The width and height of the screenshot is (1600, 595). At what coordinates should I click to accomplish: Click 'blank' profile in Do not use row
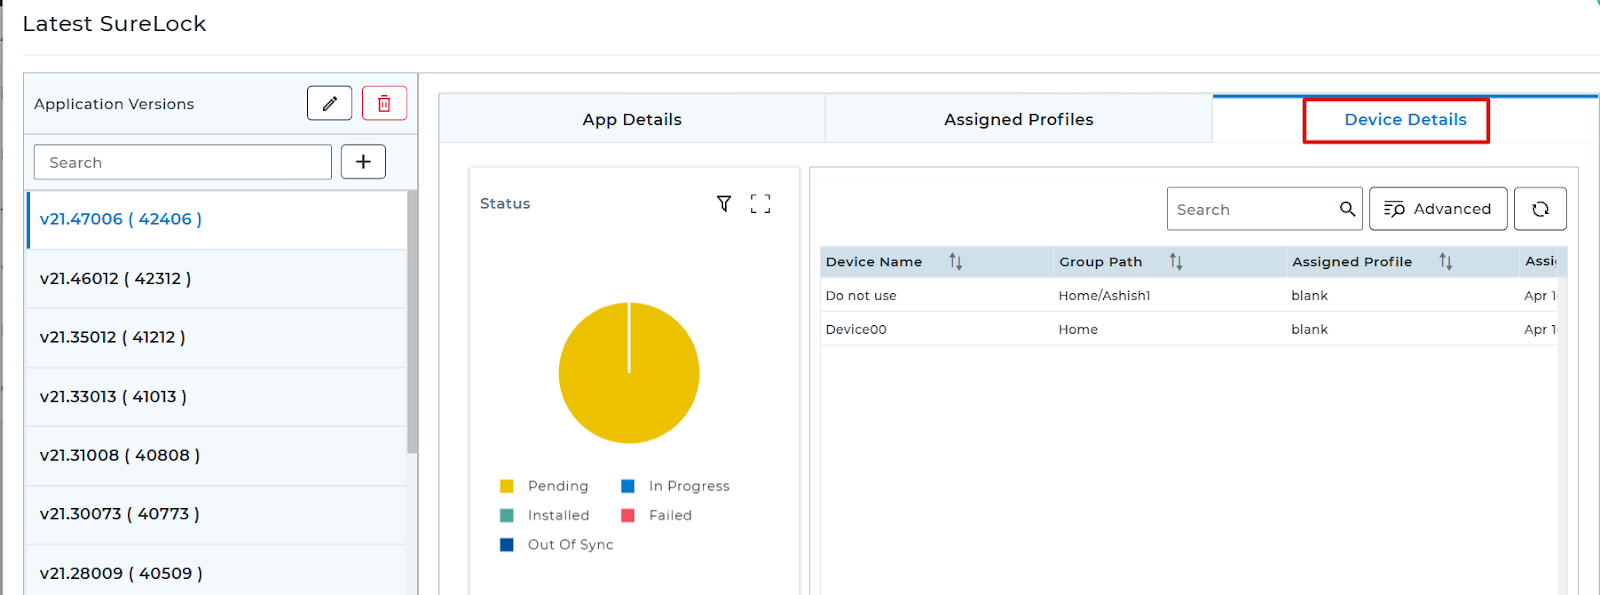[1309, 296]
